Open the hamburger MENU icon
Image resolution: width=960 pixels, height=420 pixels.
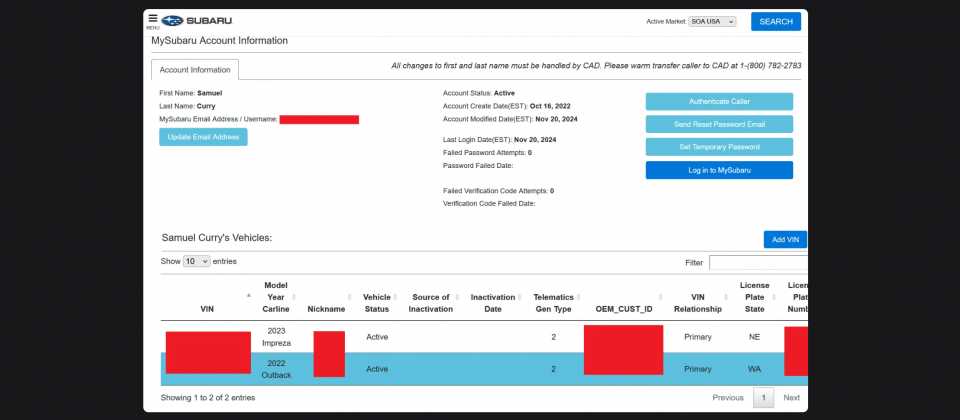[152, 18]
